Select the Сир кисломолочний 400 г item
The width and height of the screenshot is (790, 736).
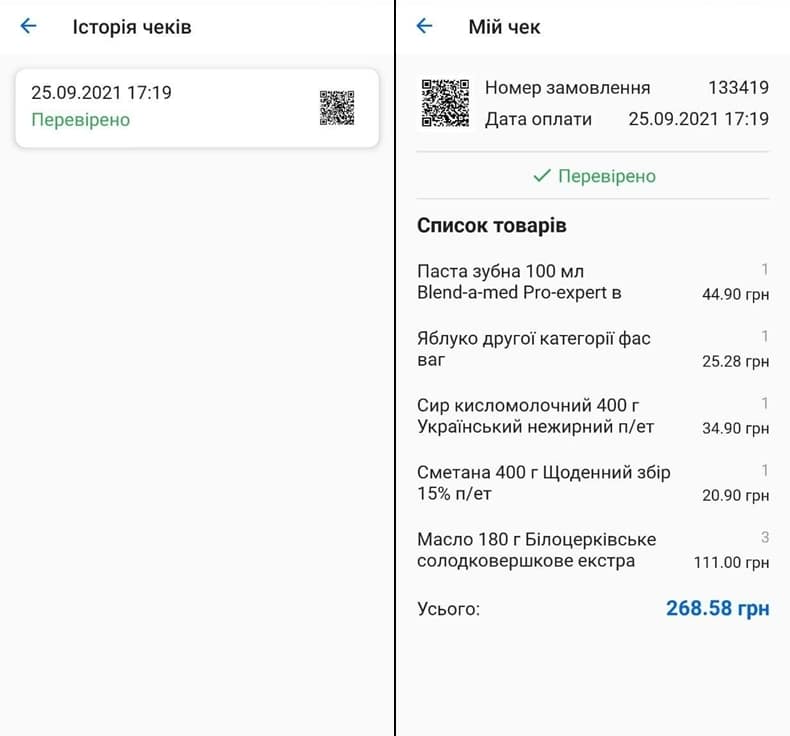tap(535, 416)
